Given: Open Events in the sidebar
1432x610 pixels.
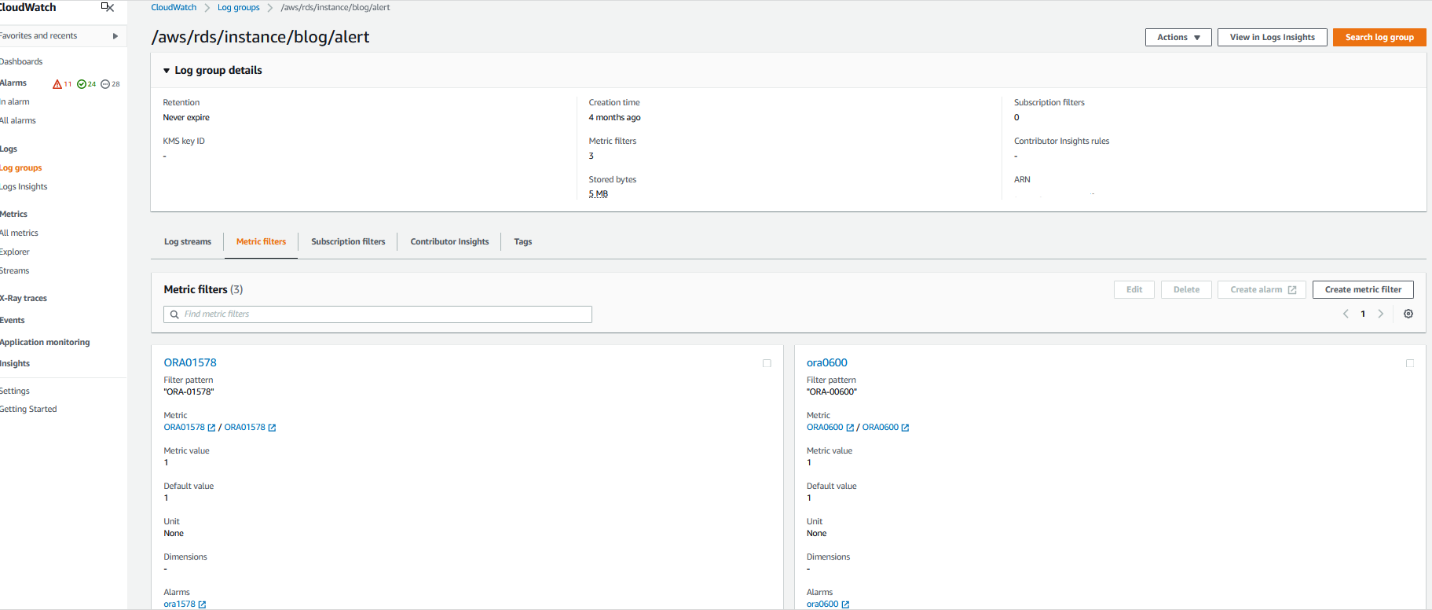Looking at the screenshot, I should pyautogui.click(x=12, y=320).
